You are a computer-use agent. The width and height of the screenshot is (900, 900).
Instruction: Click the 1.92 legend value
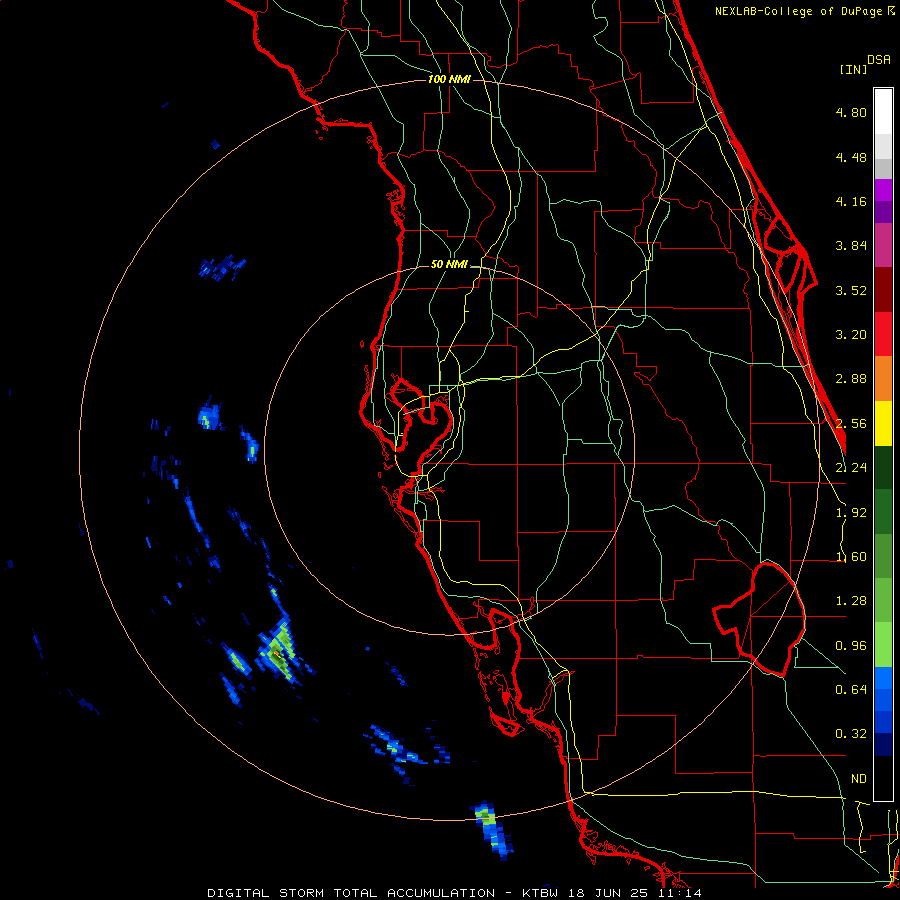click(851, 513)
